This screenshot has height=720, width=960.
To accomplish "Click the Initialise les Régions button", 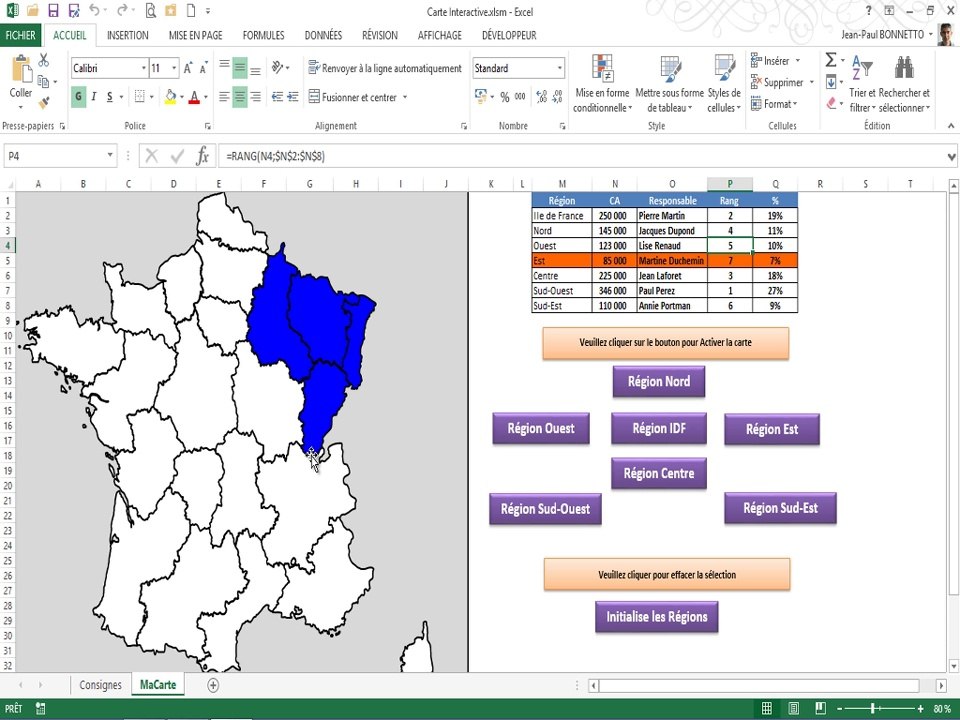I will (656, 617).
